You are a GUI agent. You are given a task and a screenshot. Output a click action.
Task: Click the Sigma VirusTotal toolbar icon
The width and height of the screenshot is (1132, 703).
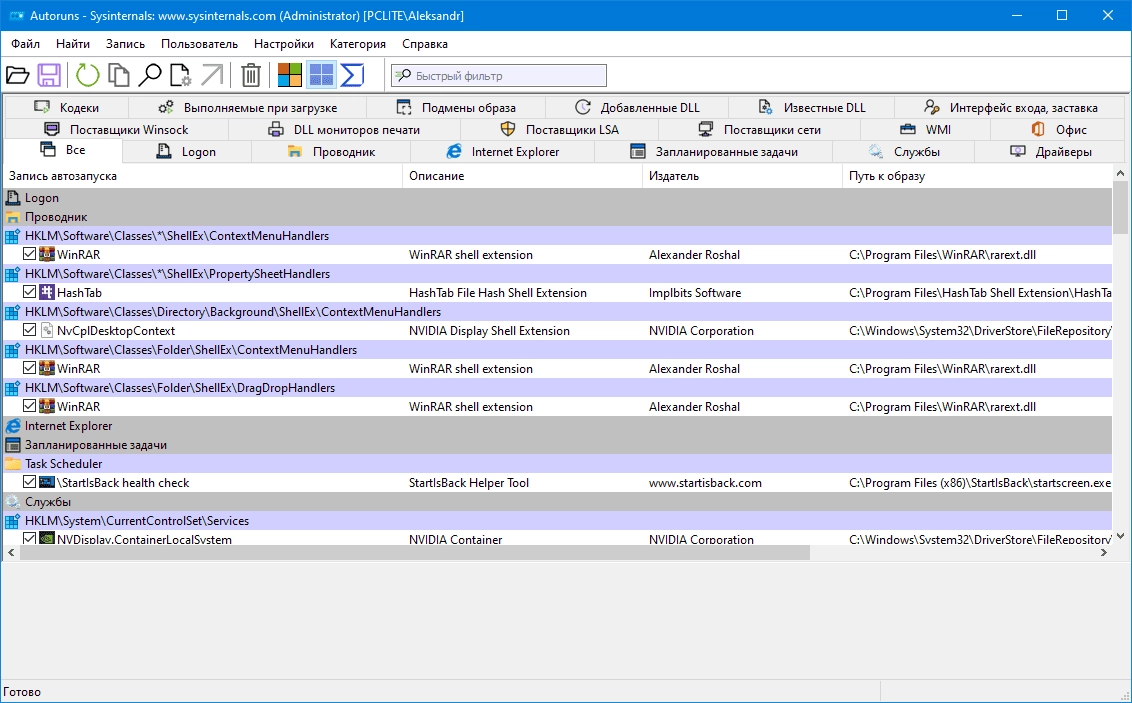pos(352,75)
